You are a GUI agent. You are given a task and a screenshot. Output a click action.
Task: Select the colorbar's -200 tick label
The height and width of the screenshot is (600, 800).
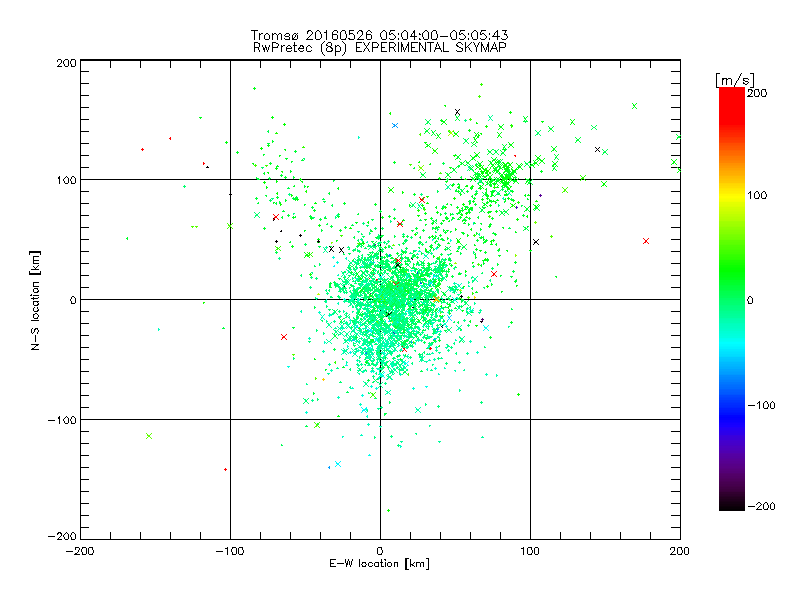pos(761,506)
